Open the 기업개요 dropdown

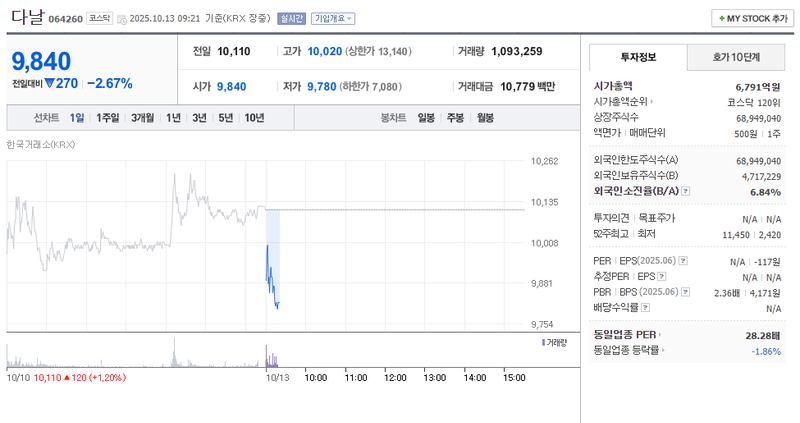tap(332, 18)
